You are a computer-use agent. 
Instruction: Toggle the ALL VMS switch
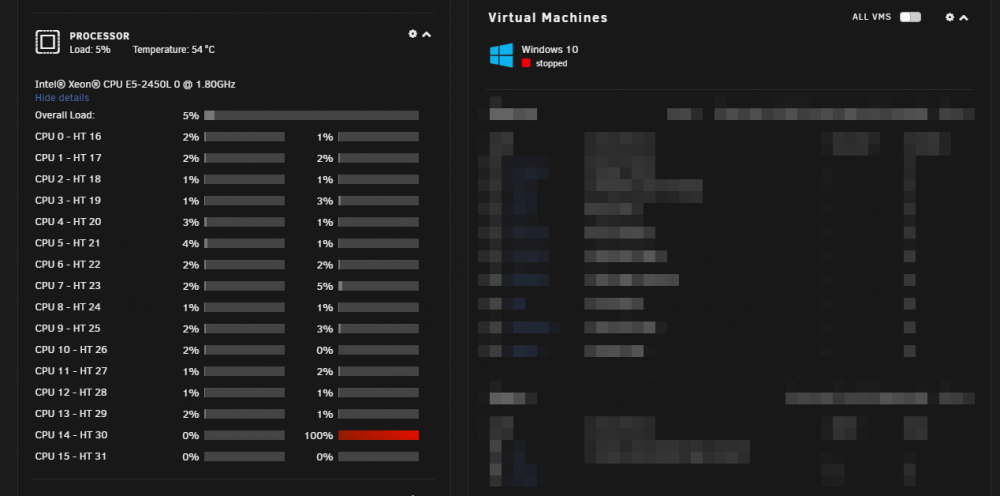[910, 17]
